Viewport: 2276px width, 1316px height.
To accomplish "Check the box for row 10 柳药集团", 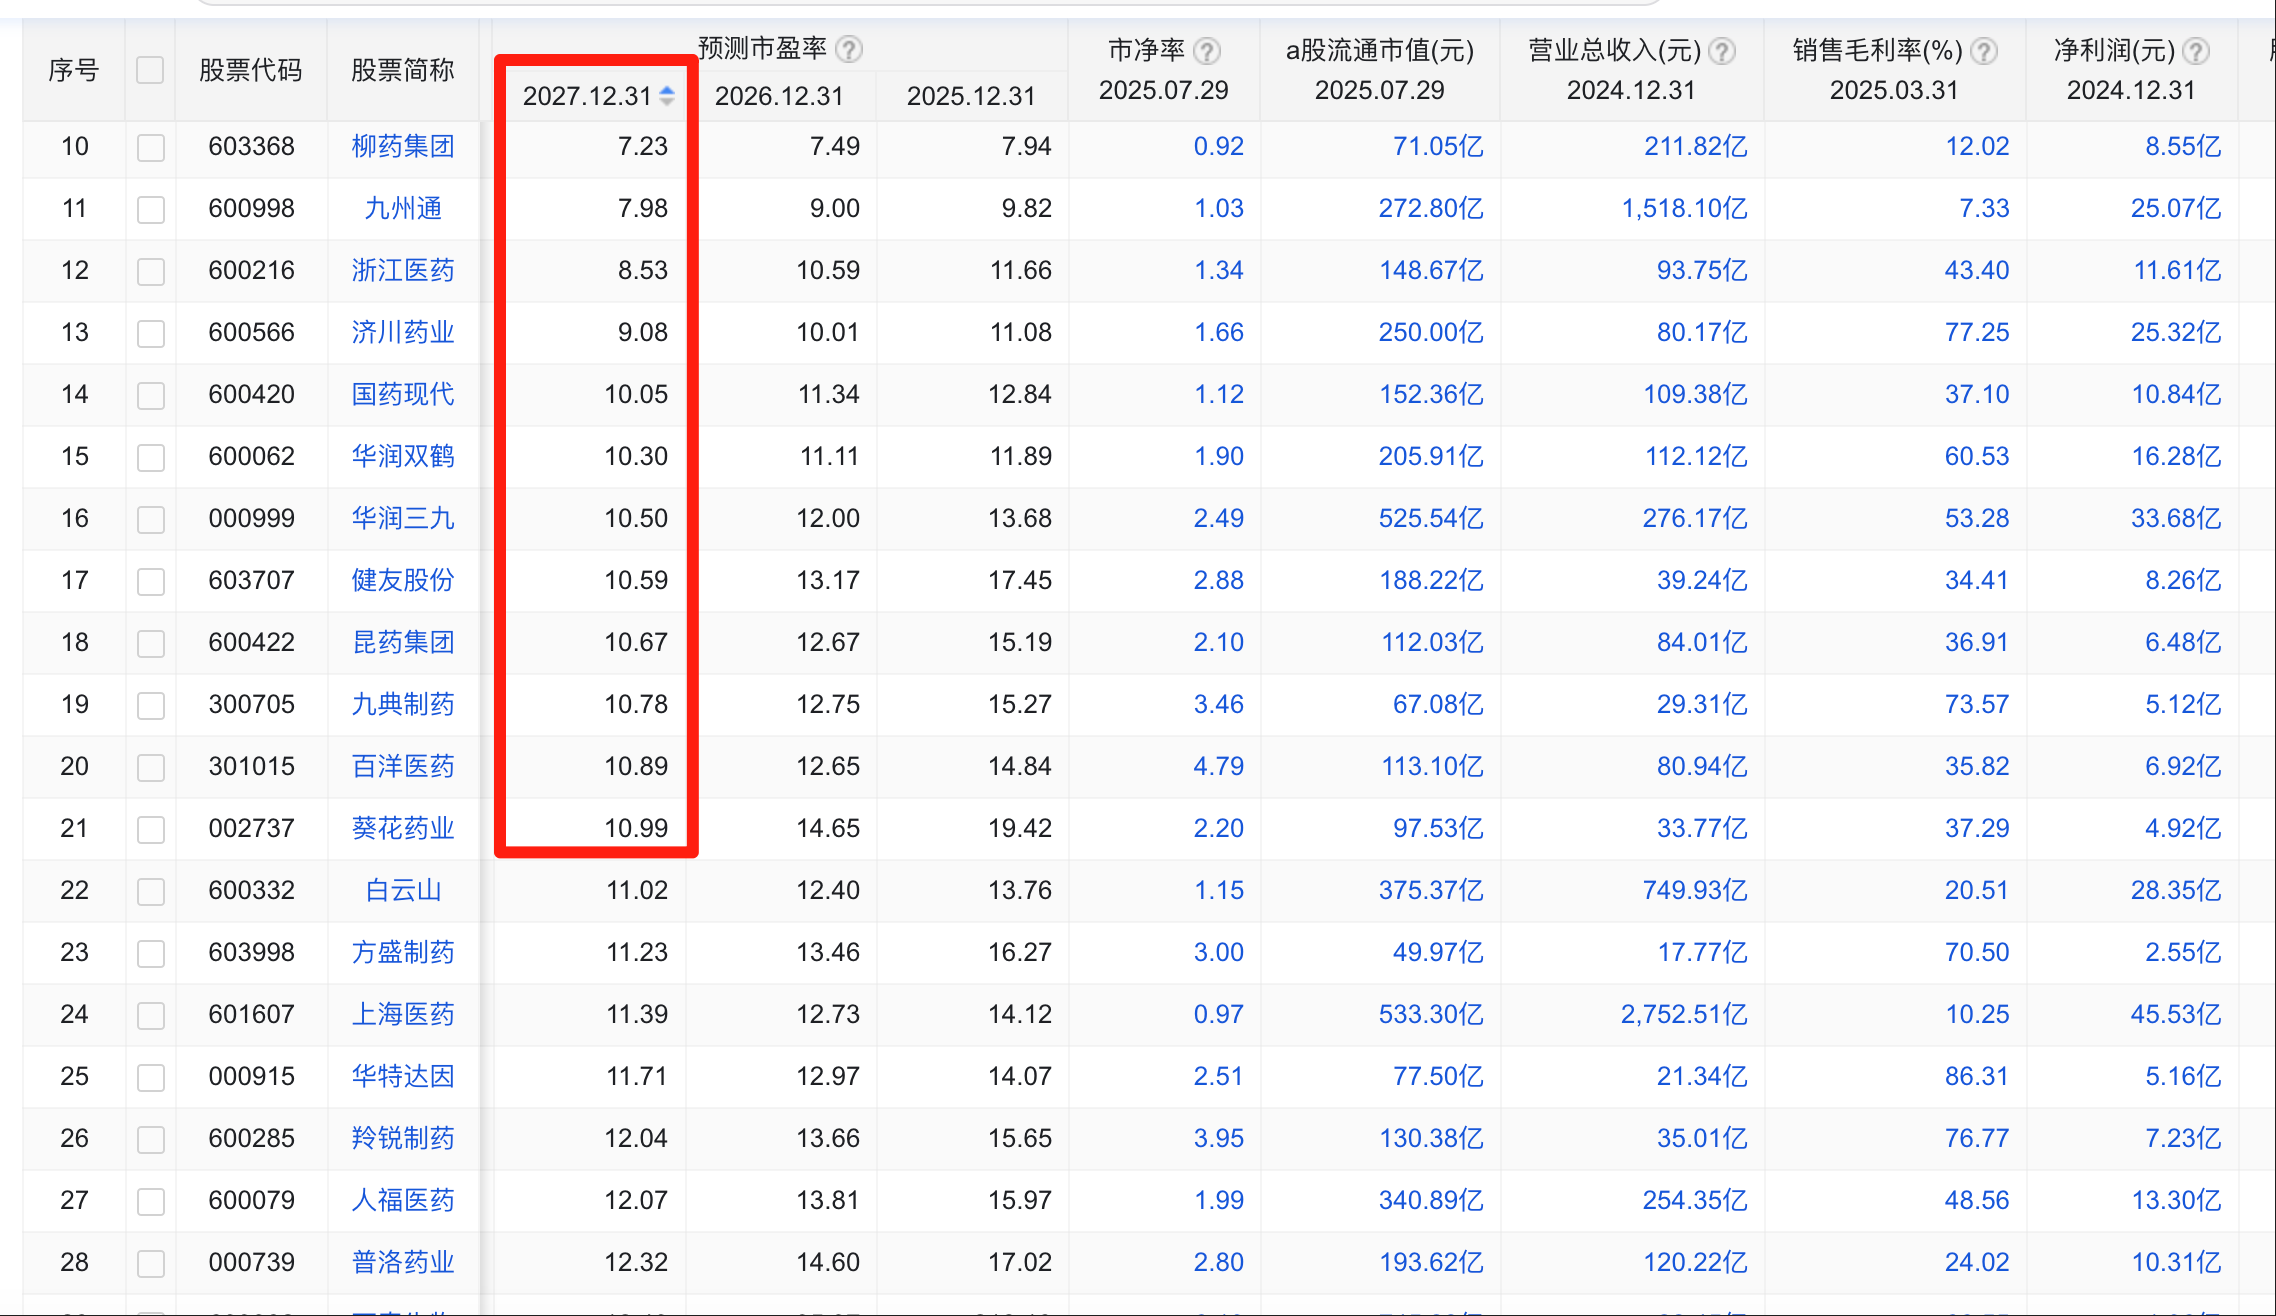I will pyautogui.click(x=151, y=148).
